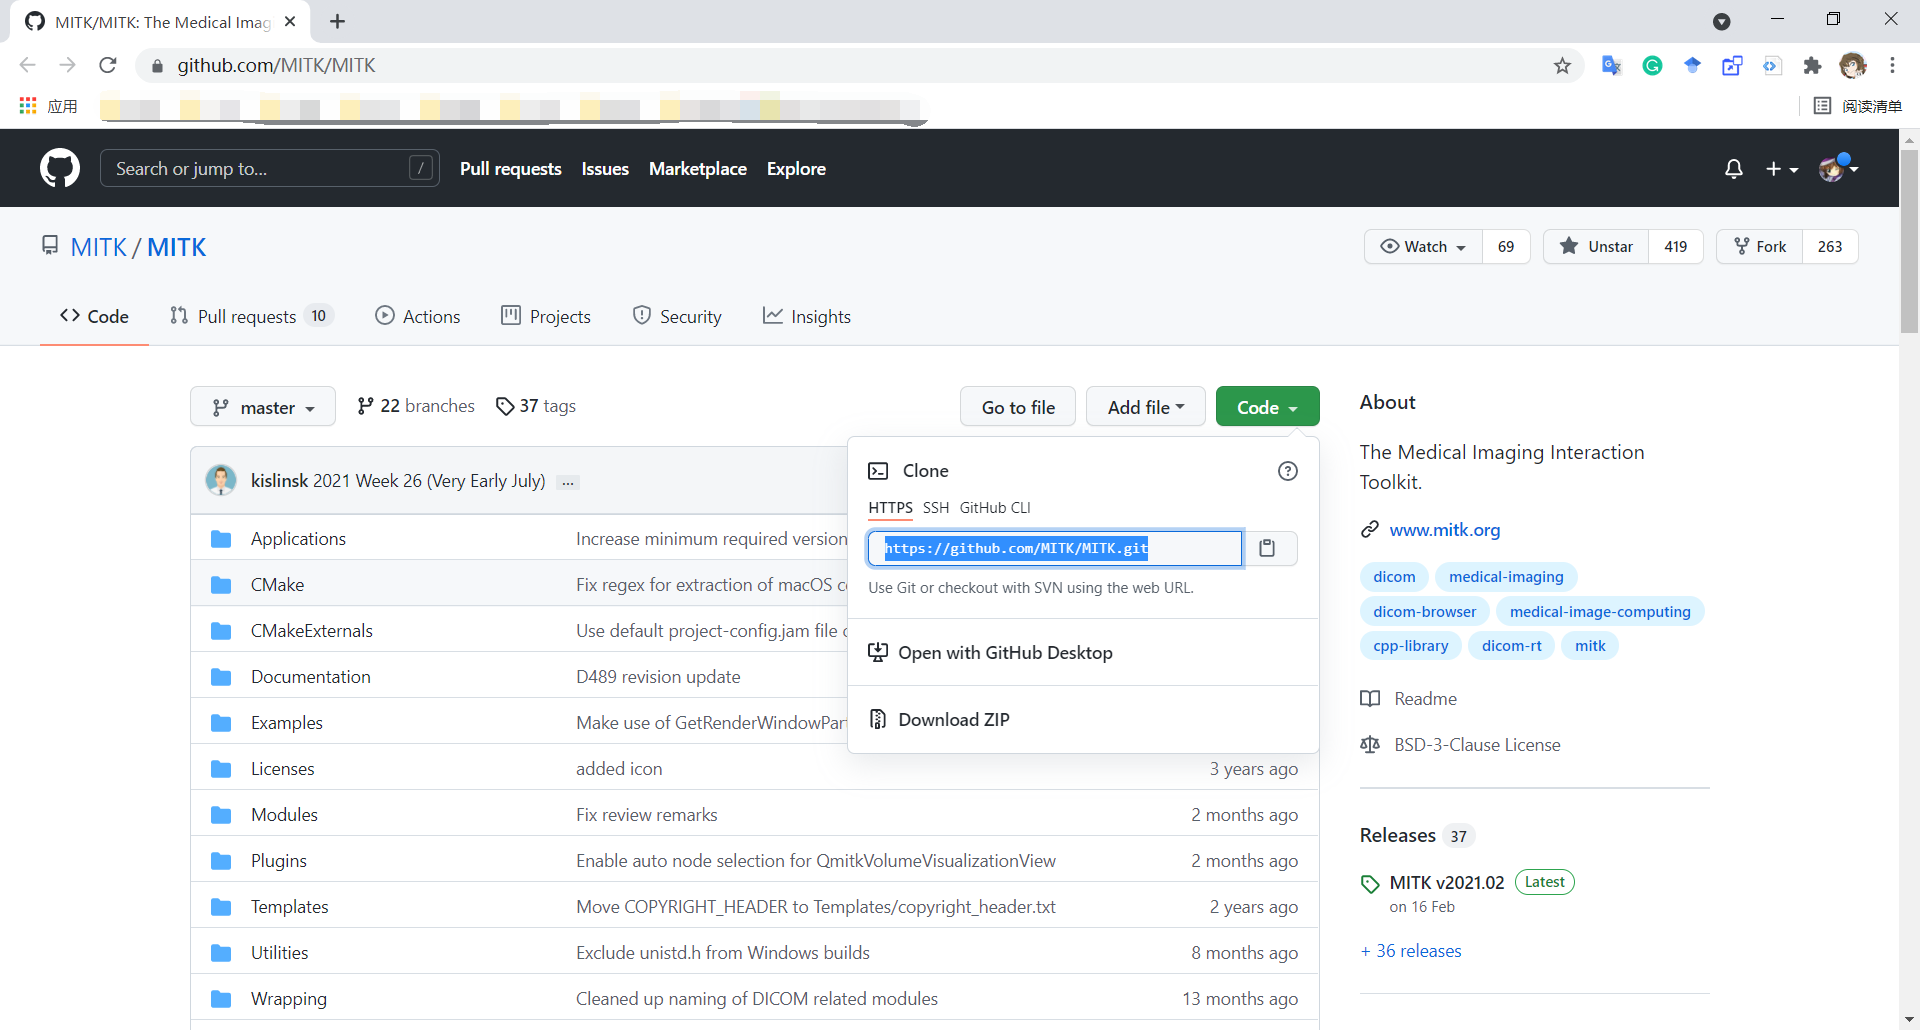Switch to the Projects tab
Image resolution: width=1920 pixels, height=1030 pixels.
(546, 317)
